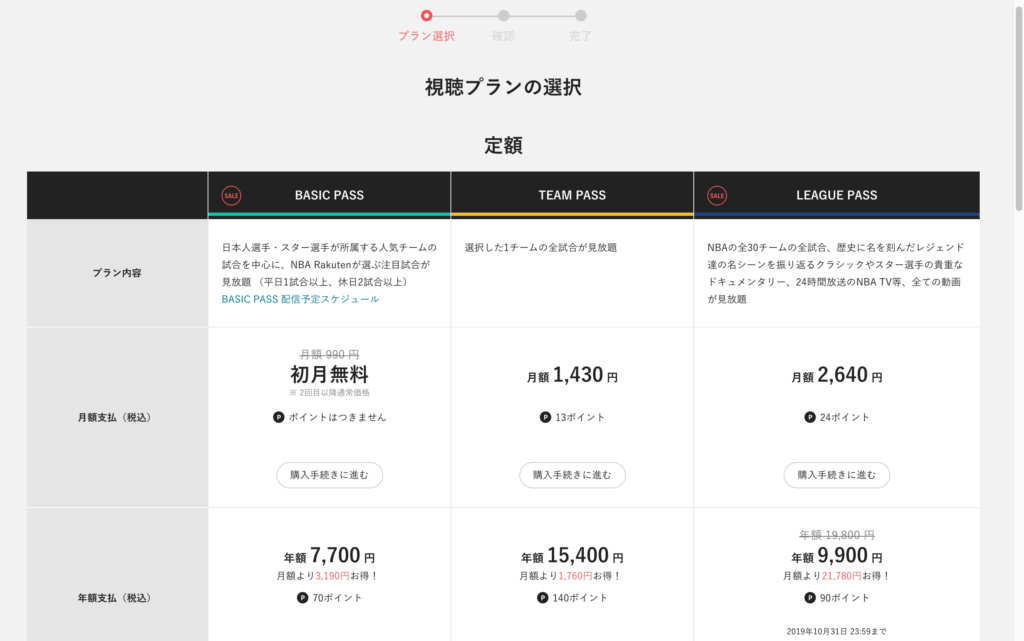Select the LEAGUE PASS column header

coord(837,195)
